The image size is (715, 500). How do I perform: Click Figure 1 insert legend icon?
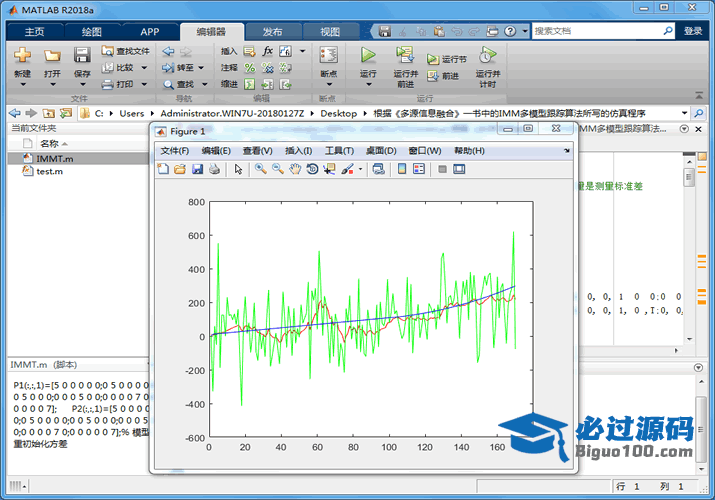tap(419, 169)
